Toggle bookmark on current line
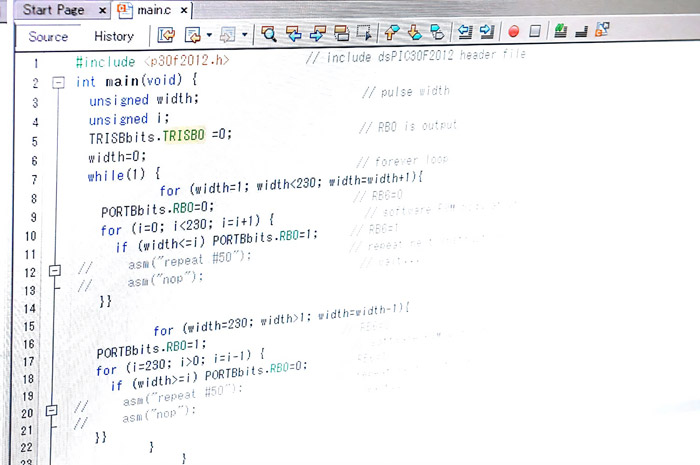This screenshot has height=465, width=700. [439, 33]
